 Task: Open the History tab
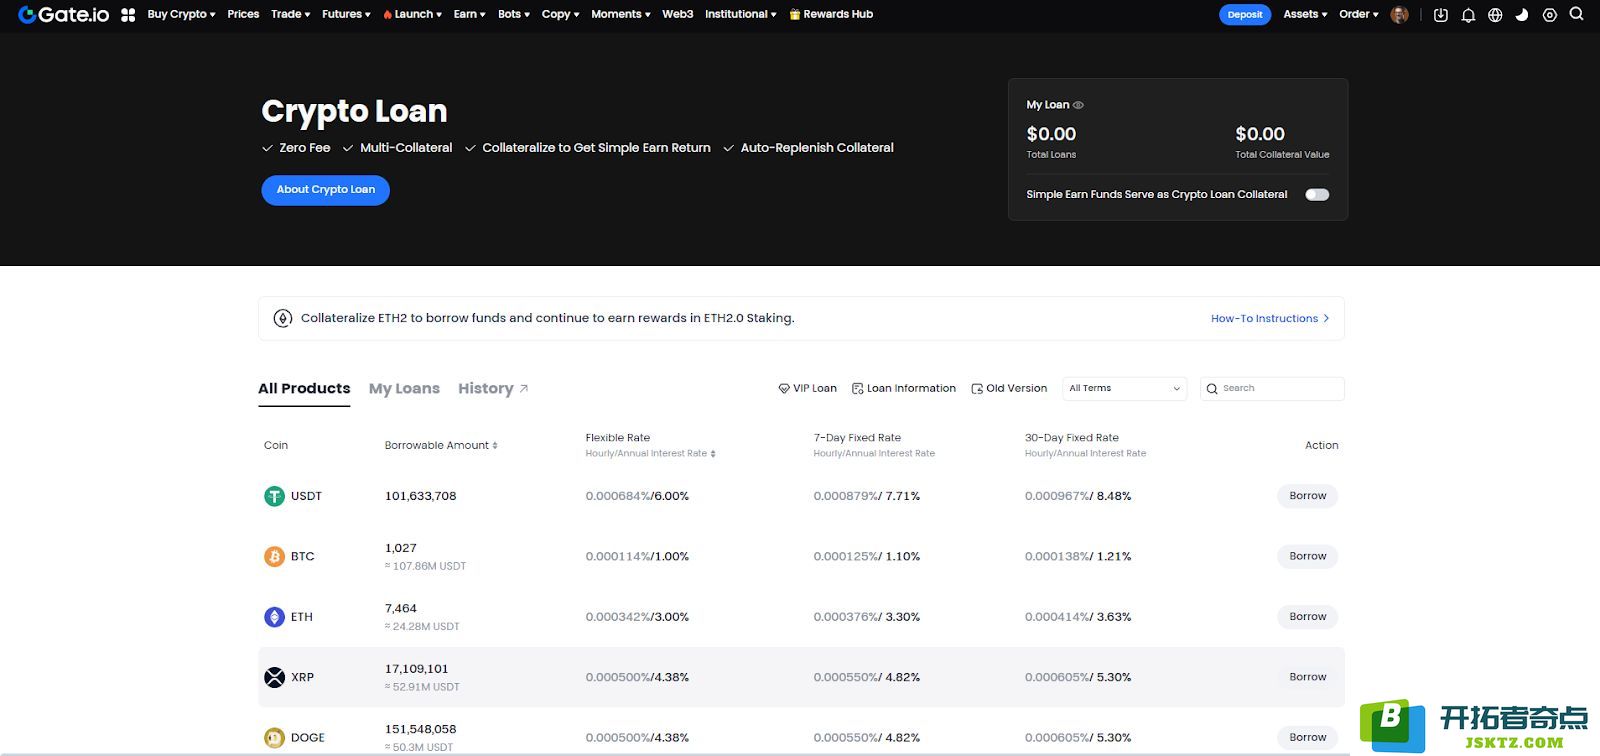coord(485,388)
